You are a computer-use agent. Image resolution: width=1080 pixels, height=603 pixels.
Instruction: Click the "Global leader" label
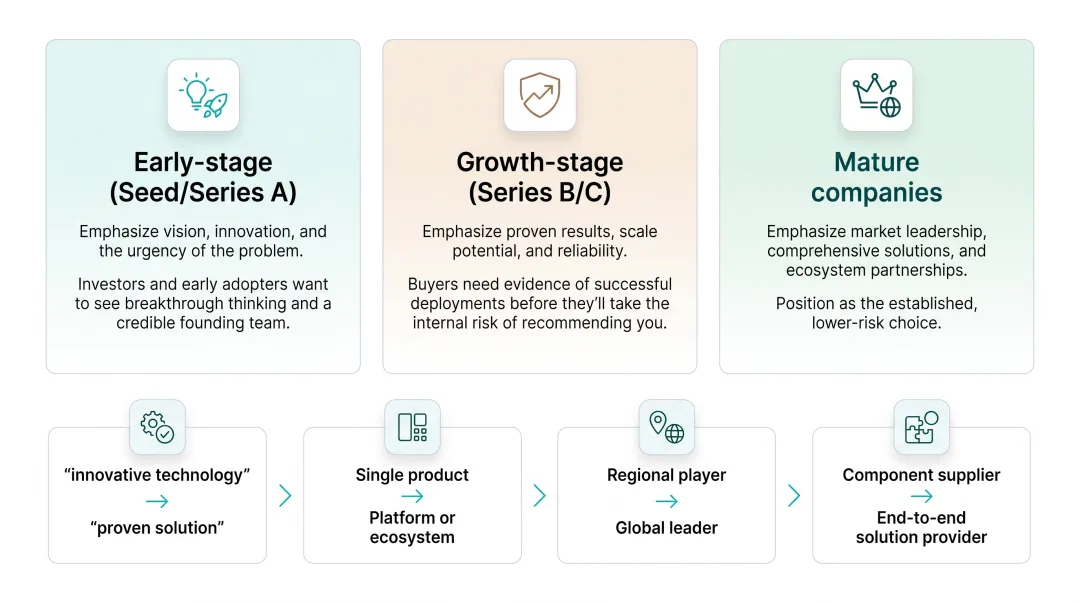click(x=667, y=528)
